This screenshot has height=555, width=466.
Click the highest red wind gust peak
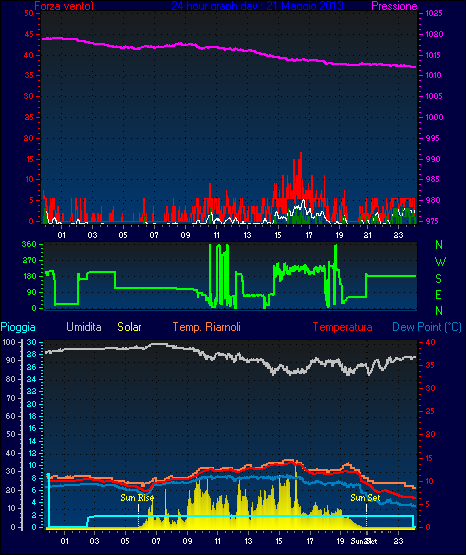pos(301,154)
